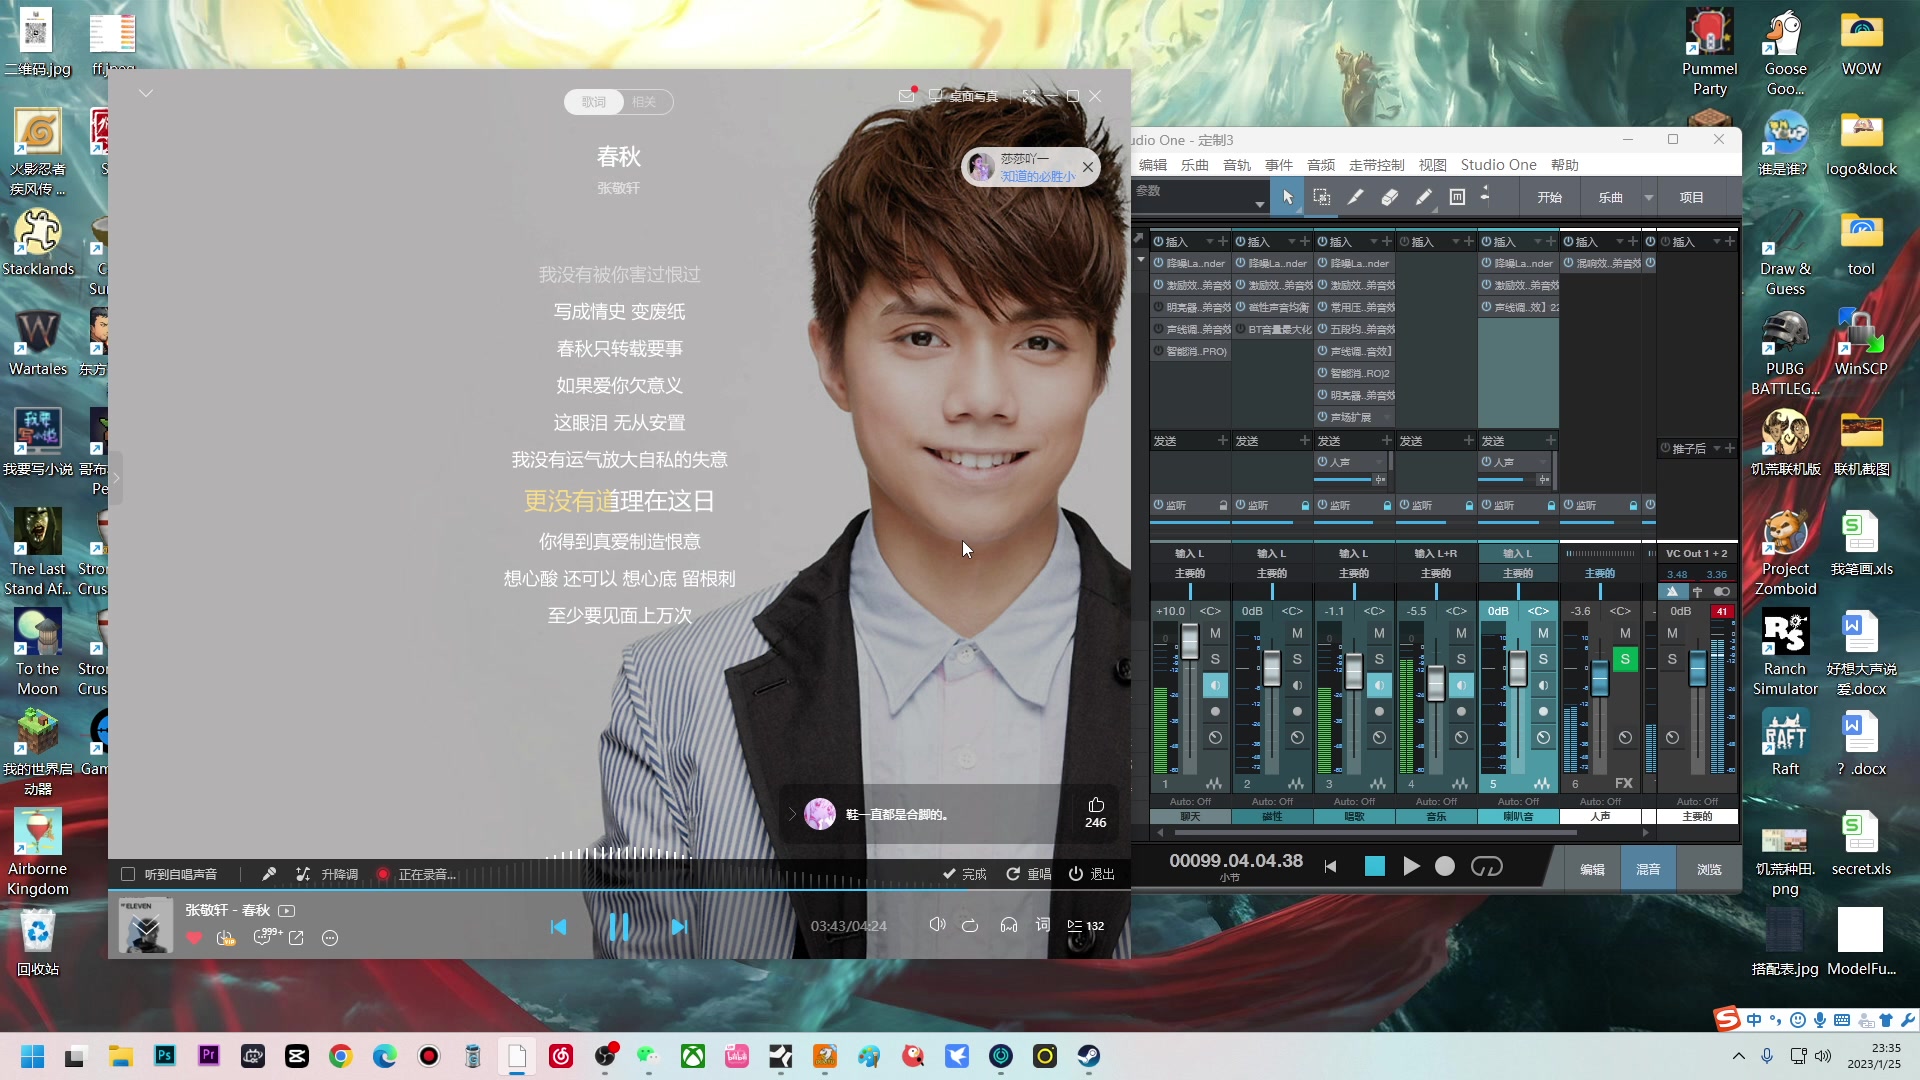
Task: Switch to the 相关 tab in player
Action: pyautogui.click(x=644, y=102)
